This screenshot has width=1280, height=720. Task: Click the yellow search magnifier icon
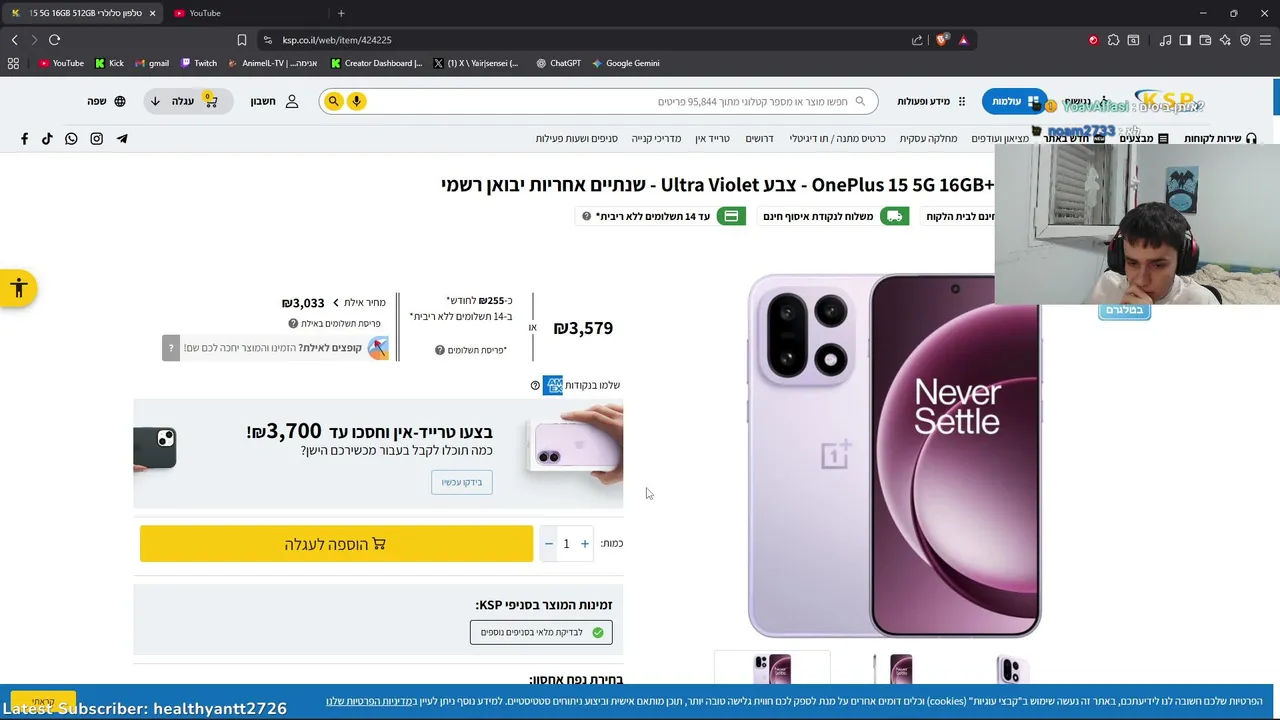pyautogui.click(x=334, y=101)
